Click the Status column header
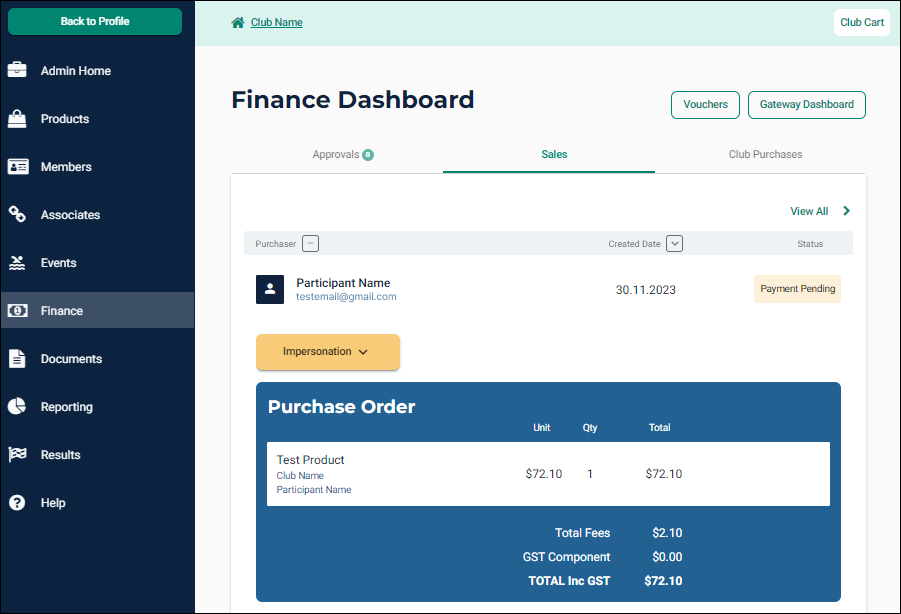This screenshot has width=901, height=614. coord(810,244)
